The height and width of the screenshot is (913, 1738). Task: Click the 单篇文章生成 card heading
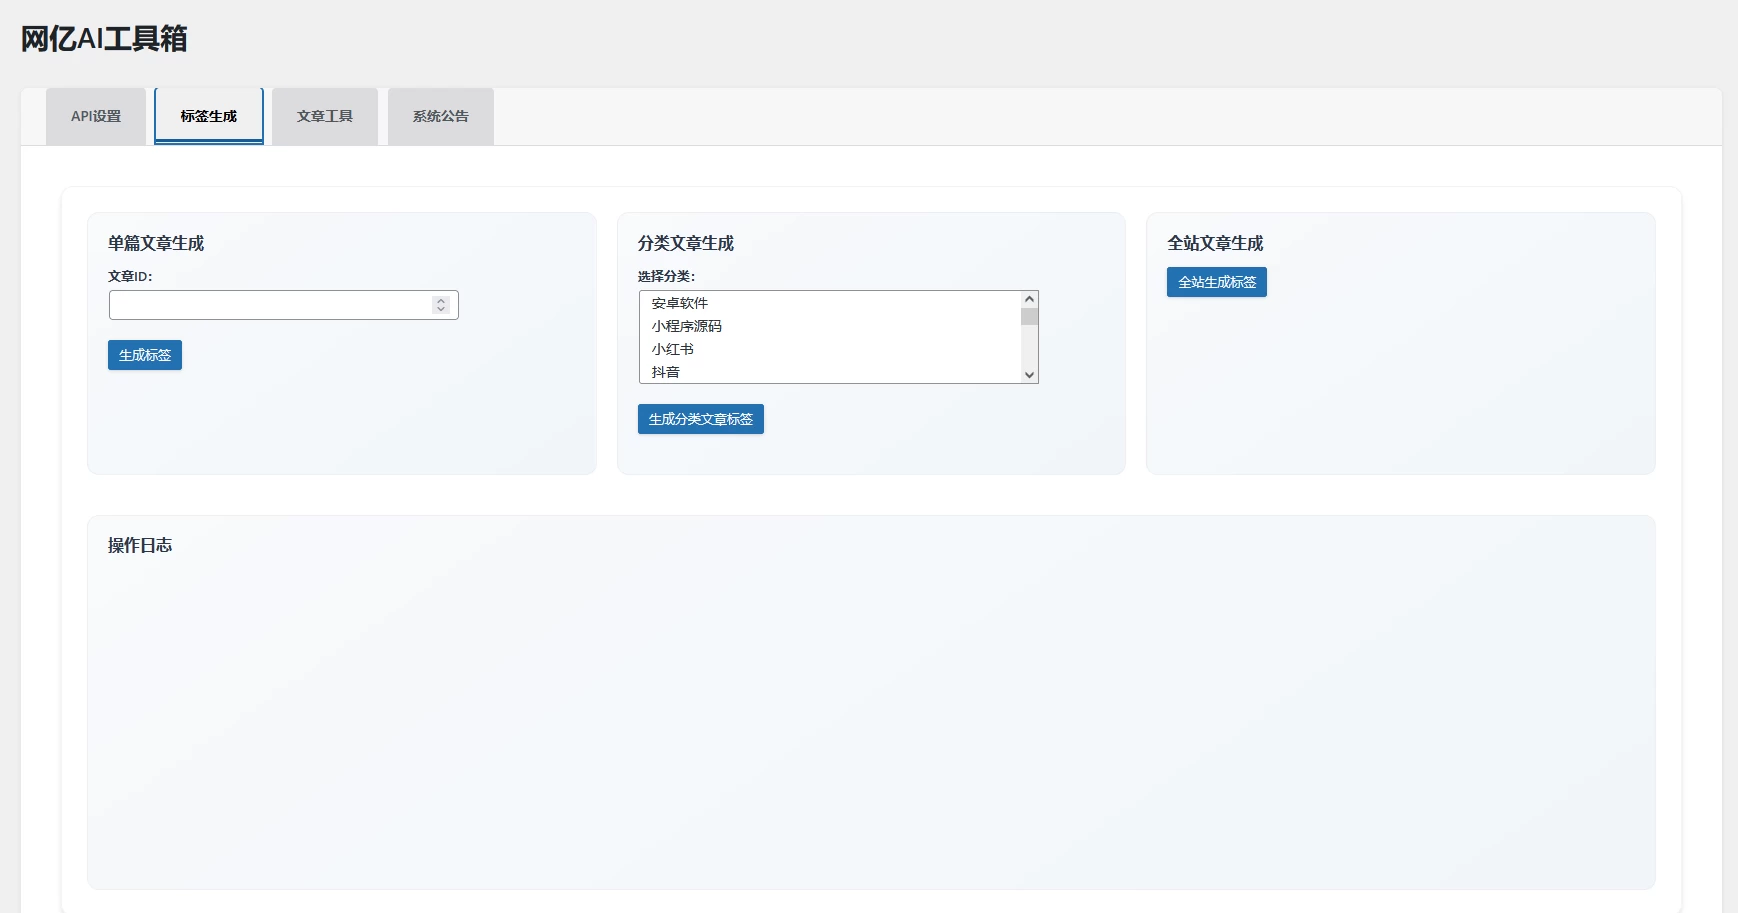(x=156, y=242)
